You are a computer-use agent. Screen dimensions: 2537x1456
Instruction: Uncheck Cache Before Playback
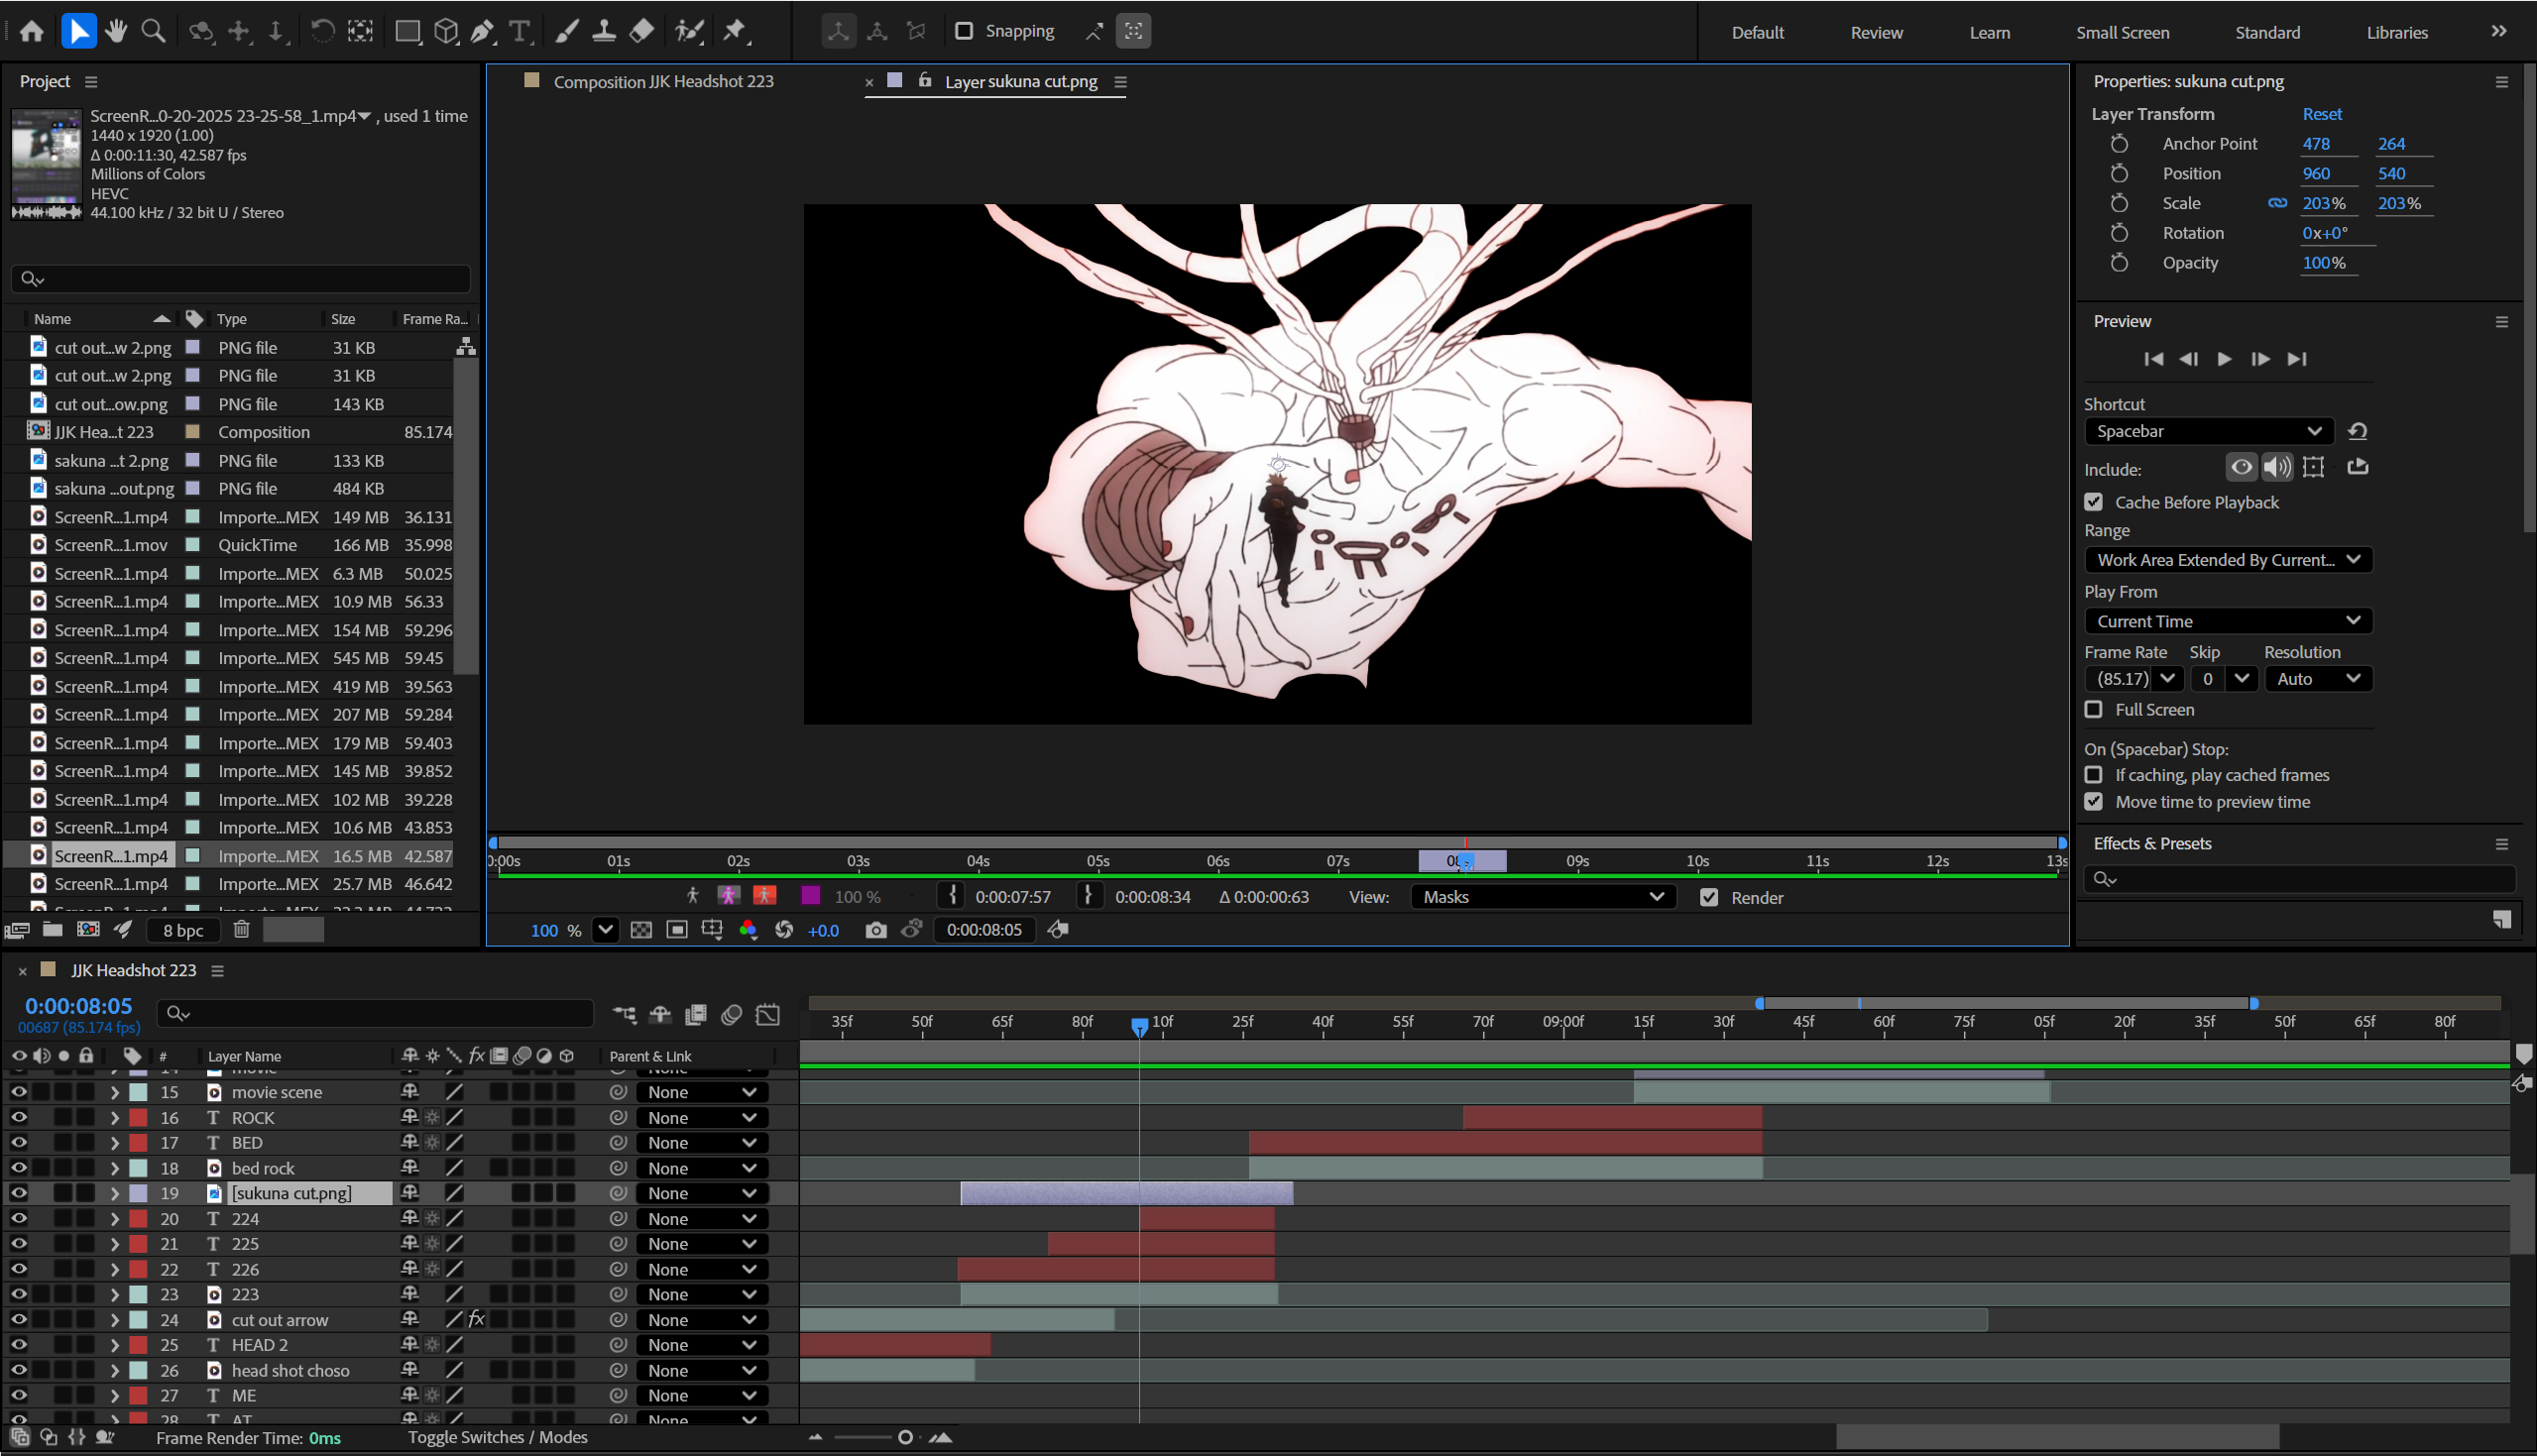click(x=2093, y=502)
